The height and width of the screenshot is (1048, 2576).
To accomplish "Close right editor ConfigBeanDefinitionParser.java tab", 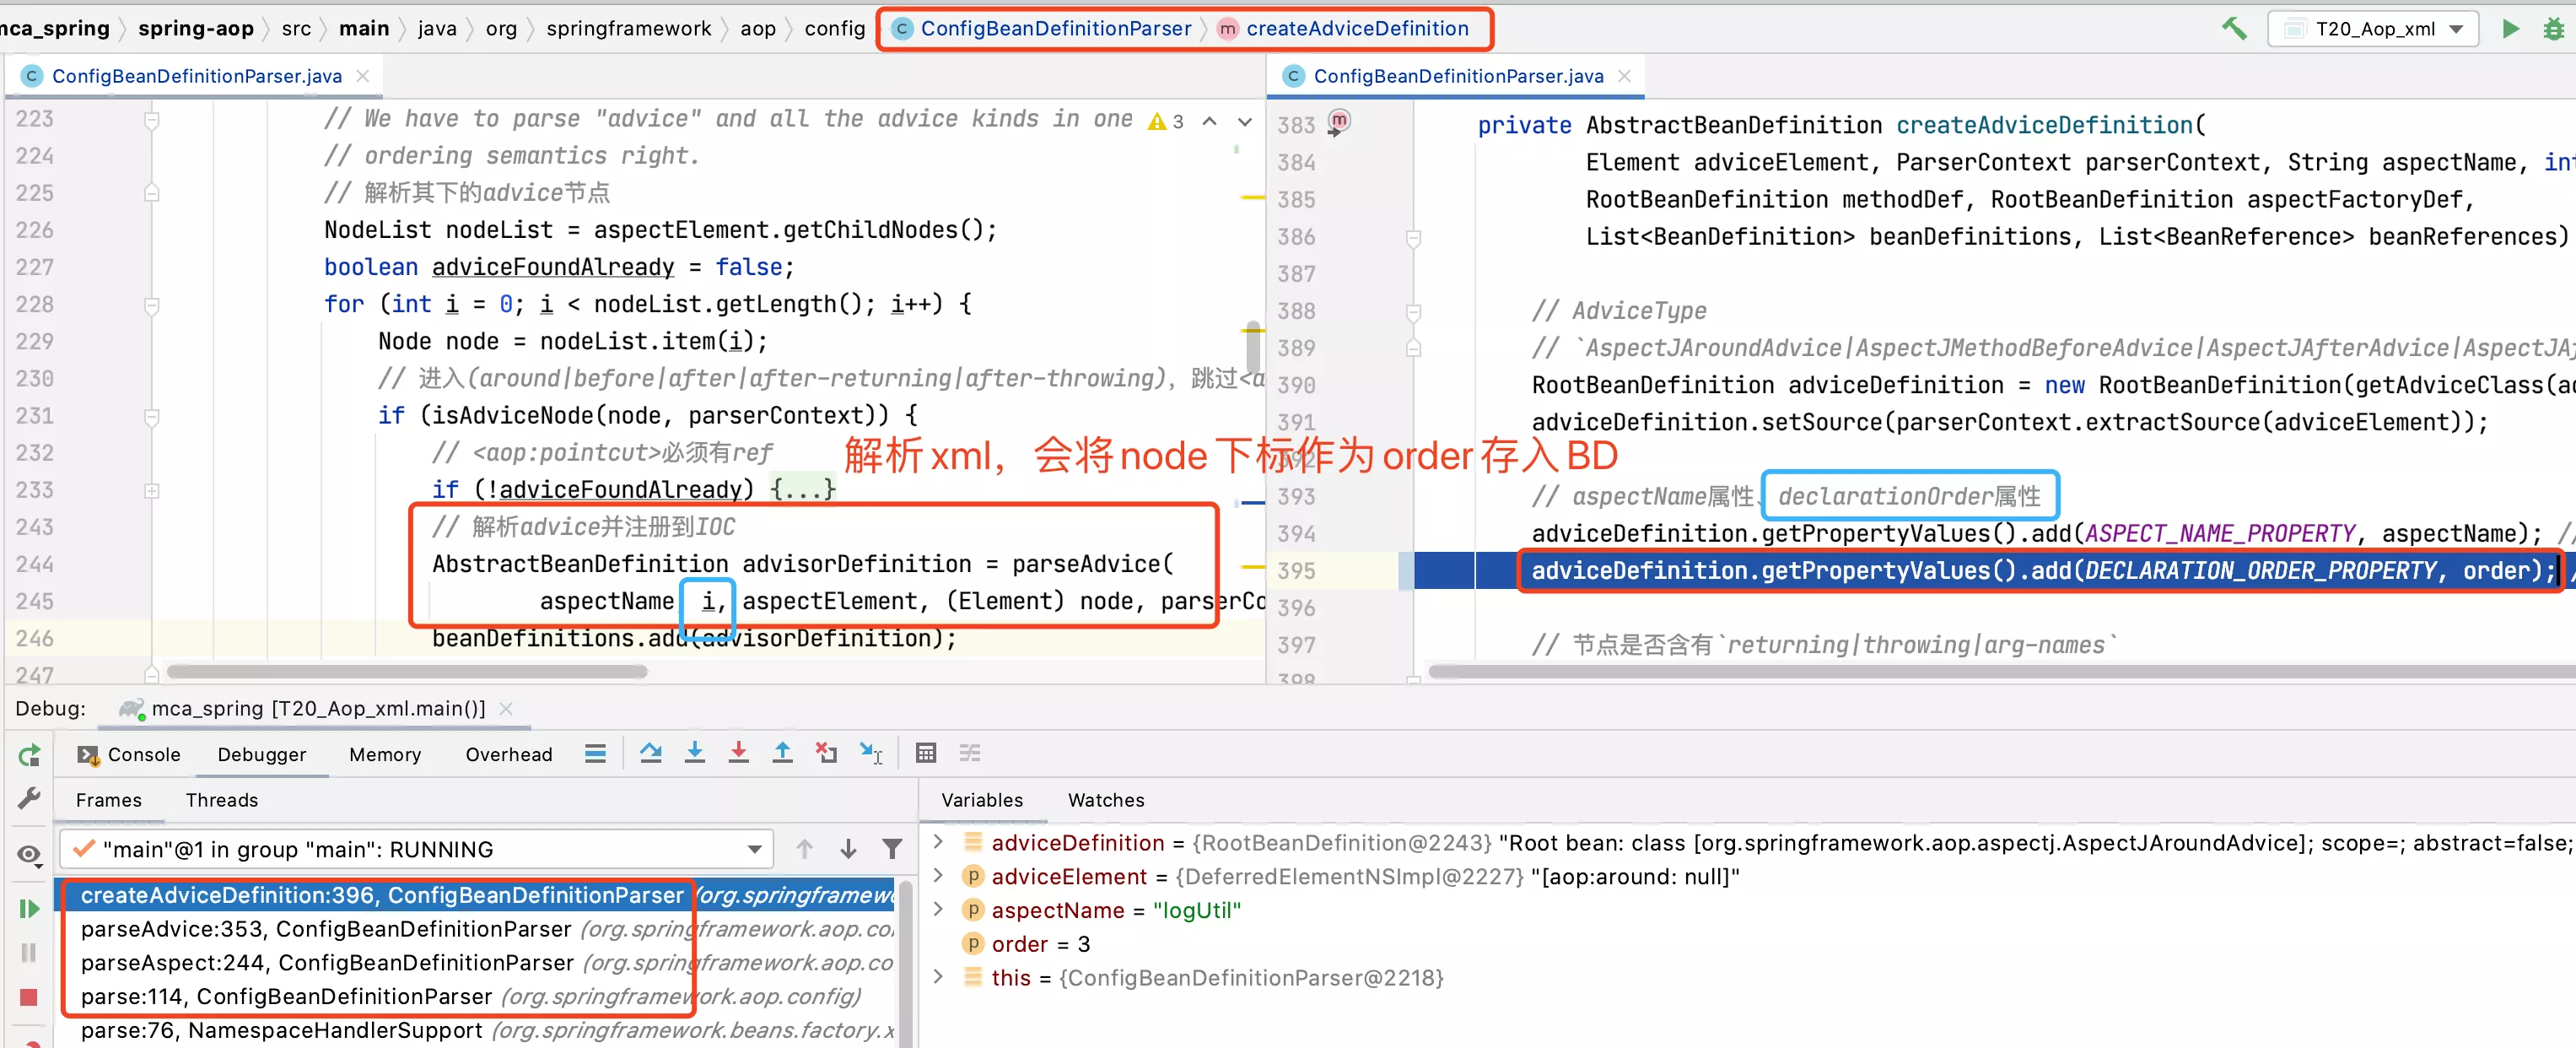I will point(1624,76).
